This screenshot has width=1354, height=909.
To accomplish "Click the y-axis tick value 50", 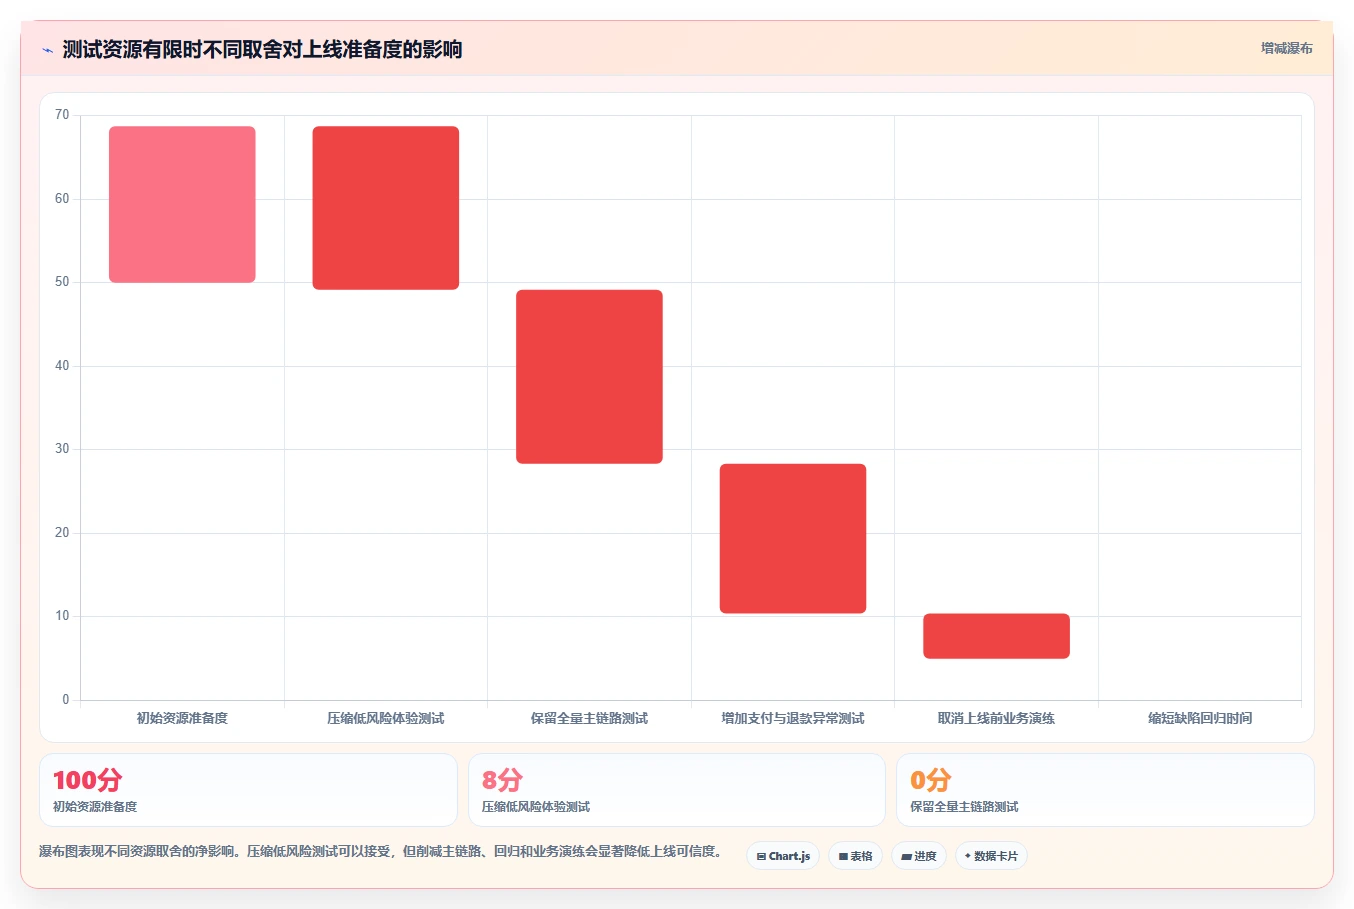I will point(62,282).
